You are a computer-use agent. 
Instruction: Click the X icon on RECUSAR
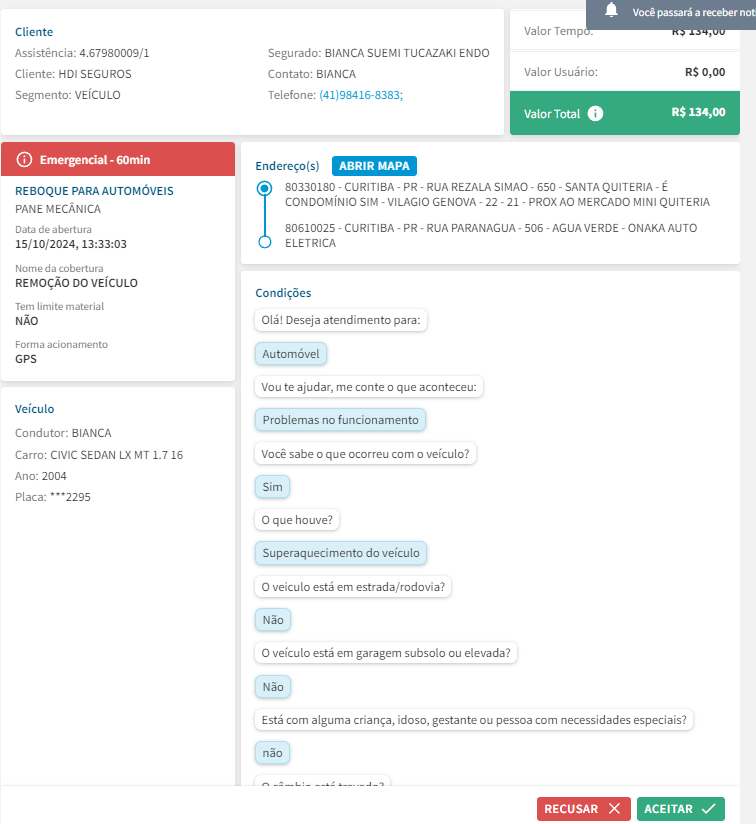pyautogui.click(x=614, y=808)
